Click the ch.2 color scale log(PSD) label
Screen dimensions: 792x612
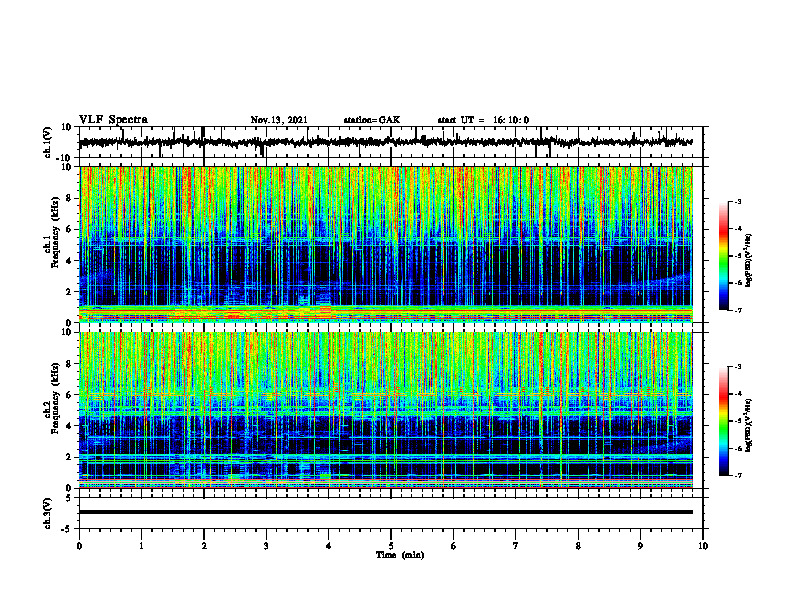coord(749,425)
